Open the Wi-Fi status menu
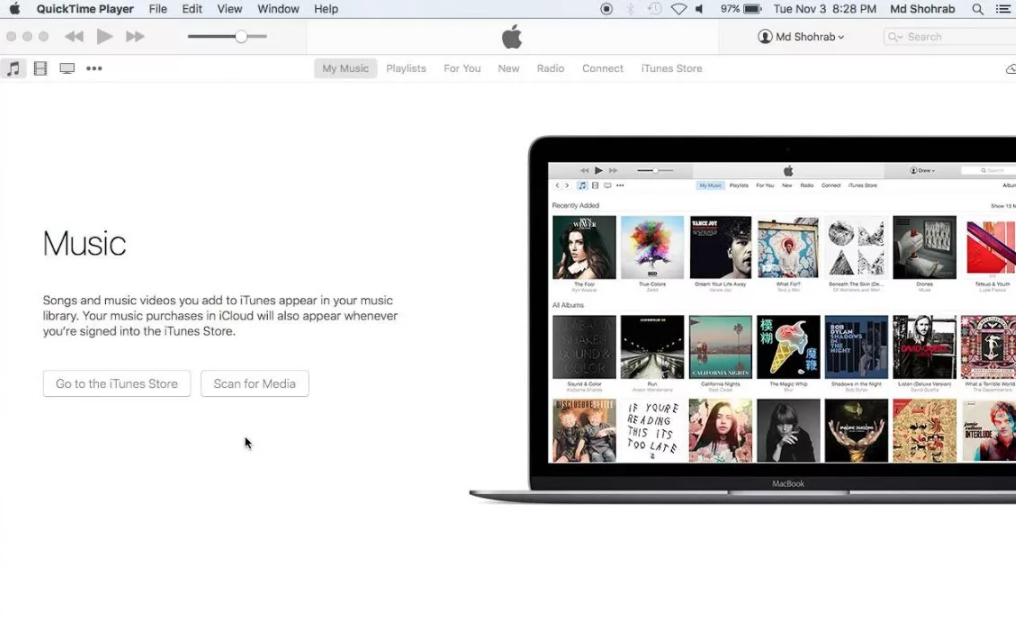This screenshot has height=642, width=1016. click(678, 9)
